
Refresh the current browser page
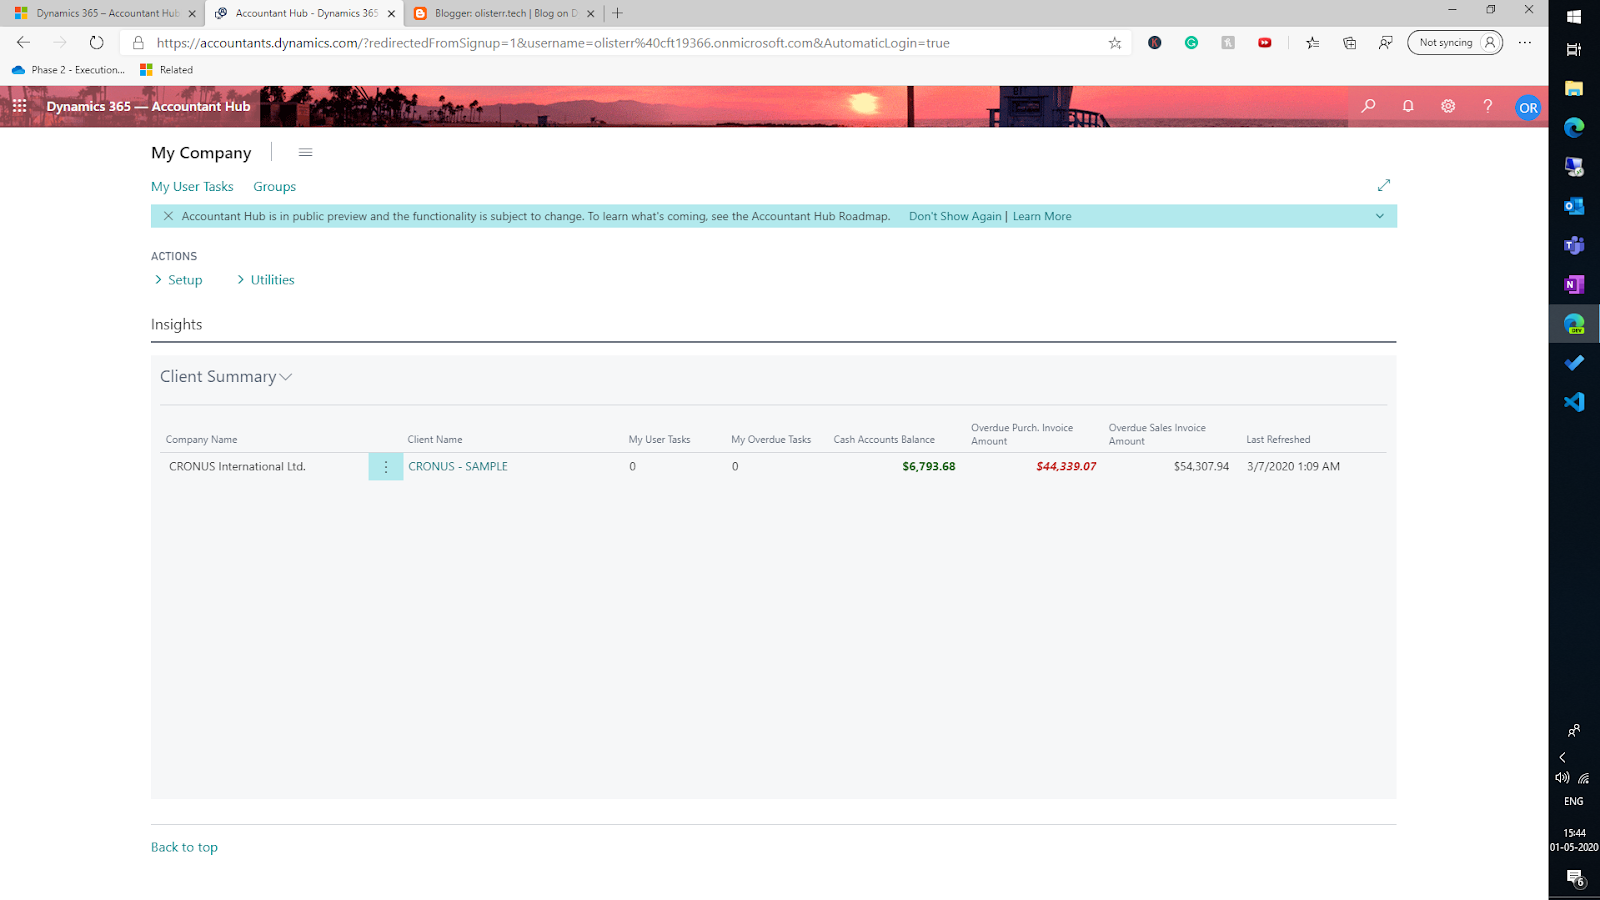pos(96,43)
